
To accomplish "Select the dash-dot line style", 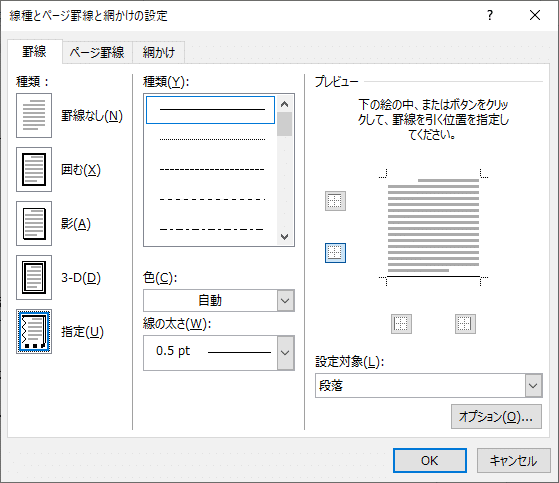I will pos(212,229).
